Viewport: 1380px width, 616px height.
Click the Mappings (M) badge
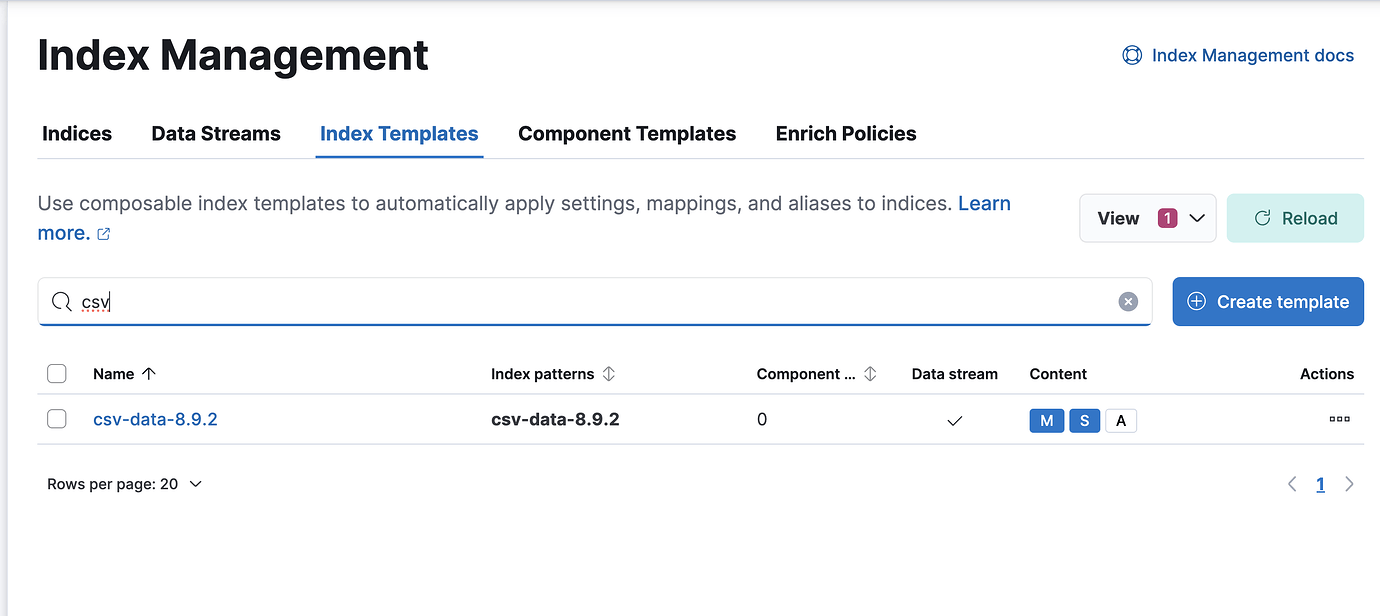click(1046, 421)
